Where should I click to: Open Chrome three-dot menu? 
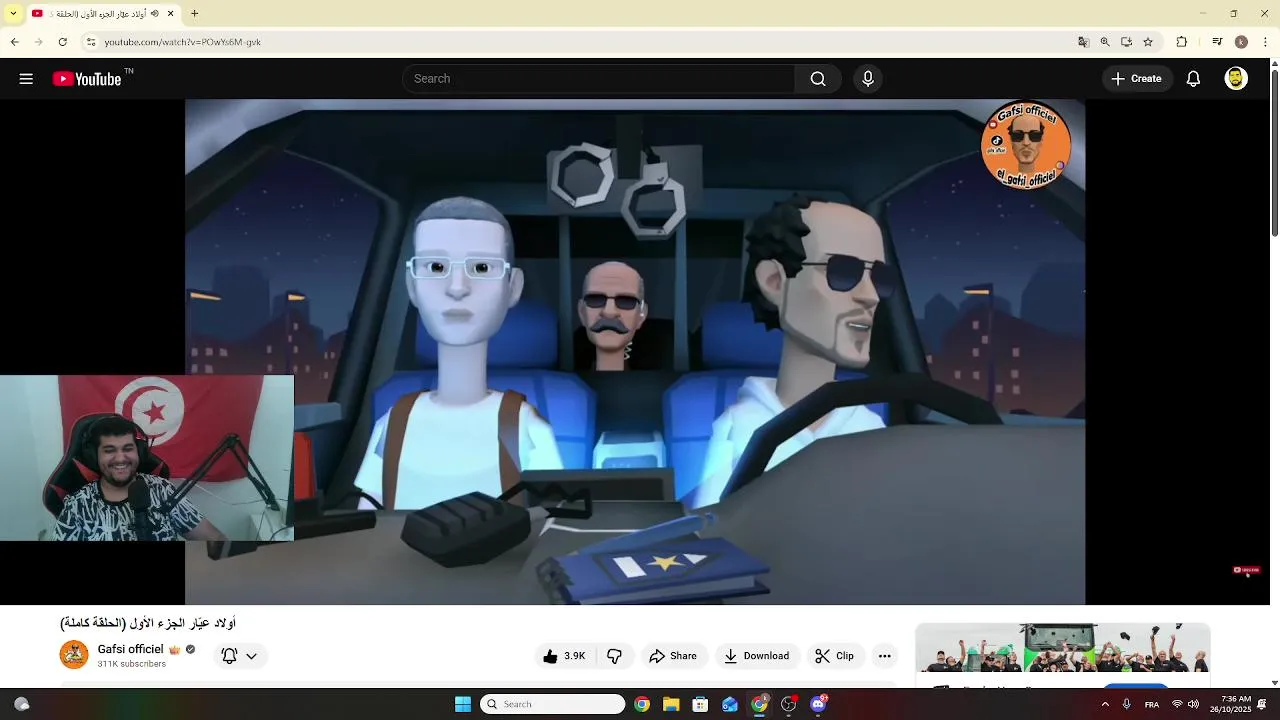(x=1266, y=42)
